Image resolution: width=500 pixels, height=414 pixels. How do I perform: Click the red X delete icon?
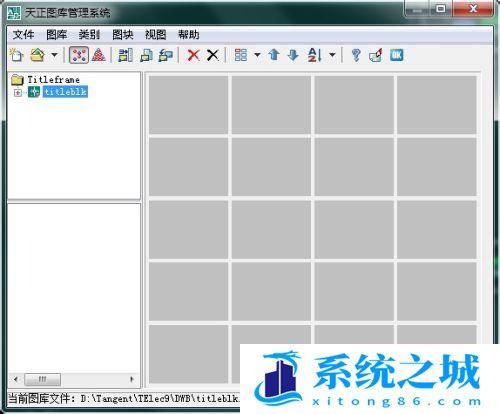coord(194,55)
